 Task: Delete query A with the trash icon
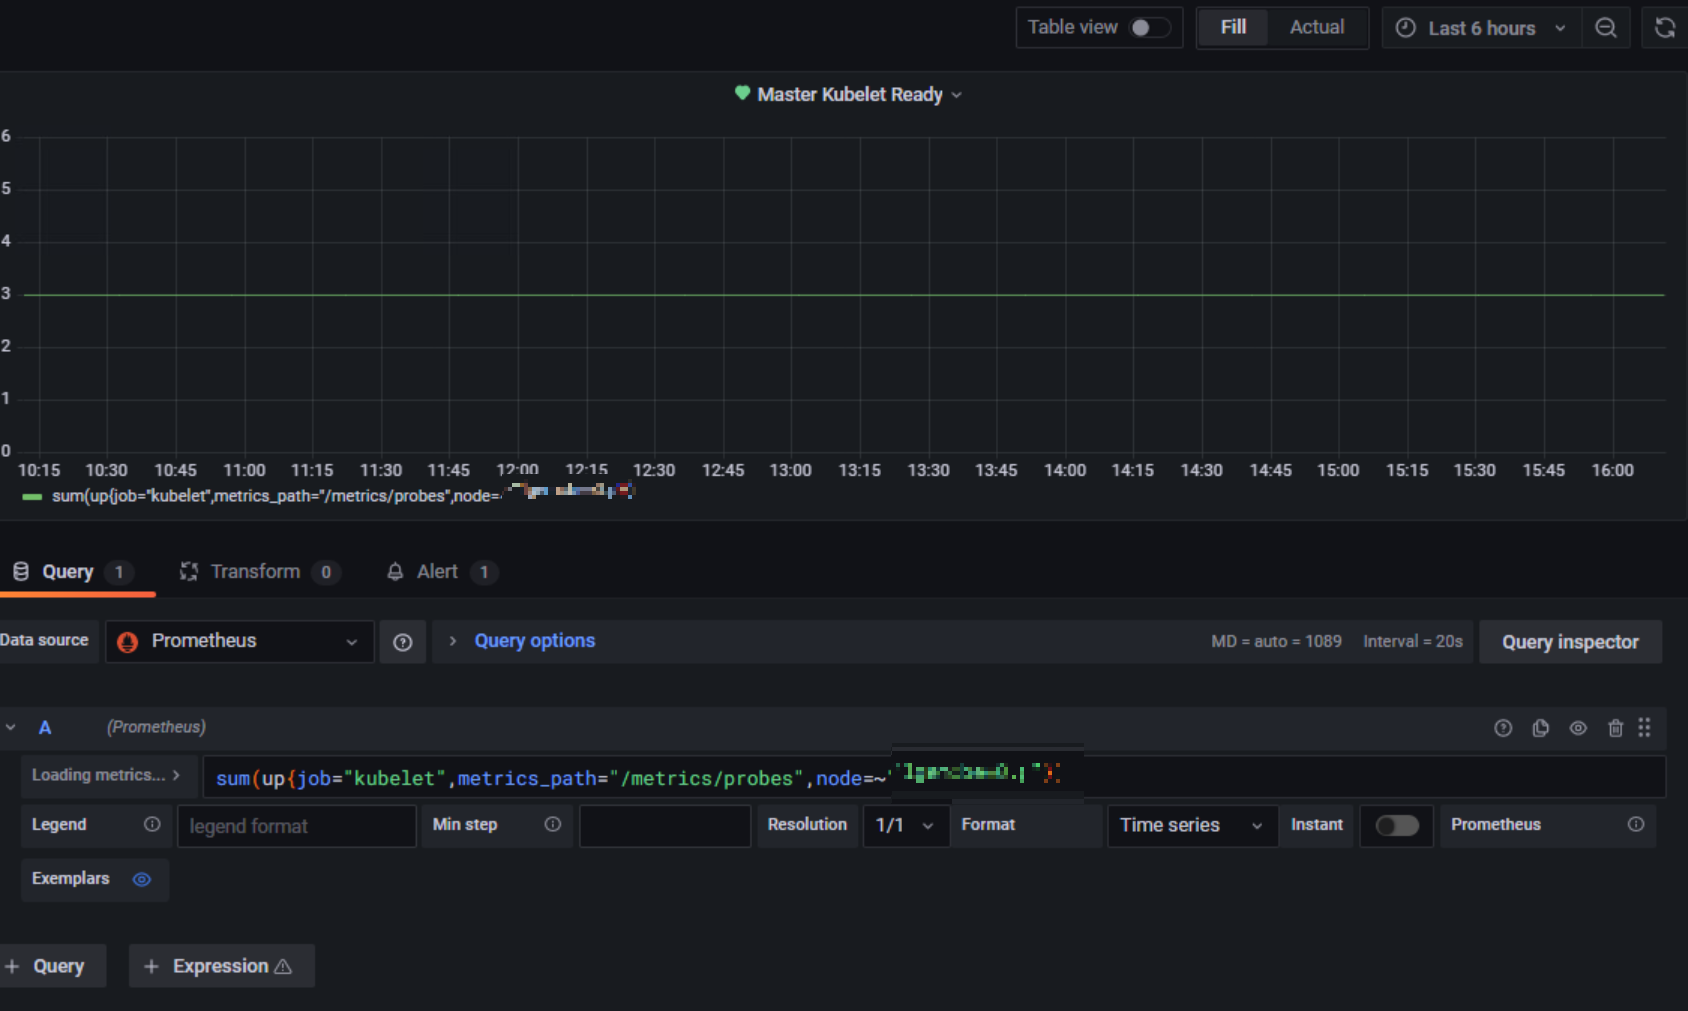pyautogui.click(x=1615, y=728)
